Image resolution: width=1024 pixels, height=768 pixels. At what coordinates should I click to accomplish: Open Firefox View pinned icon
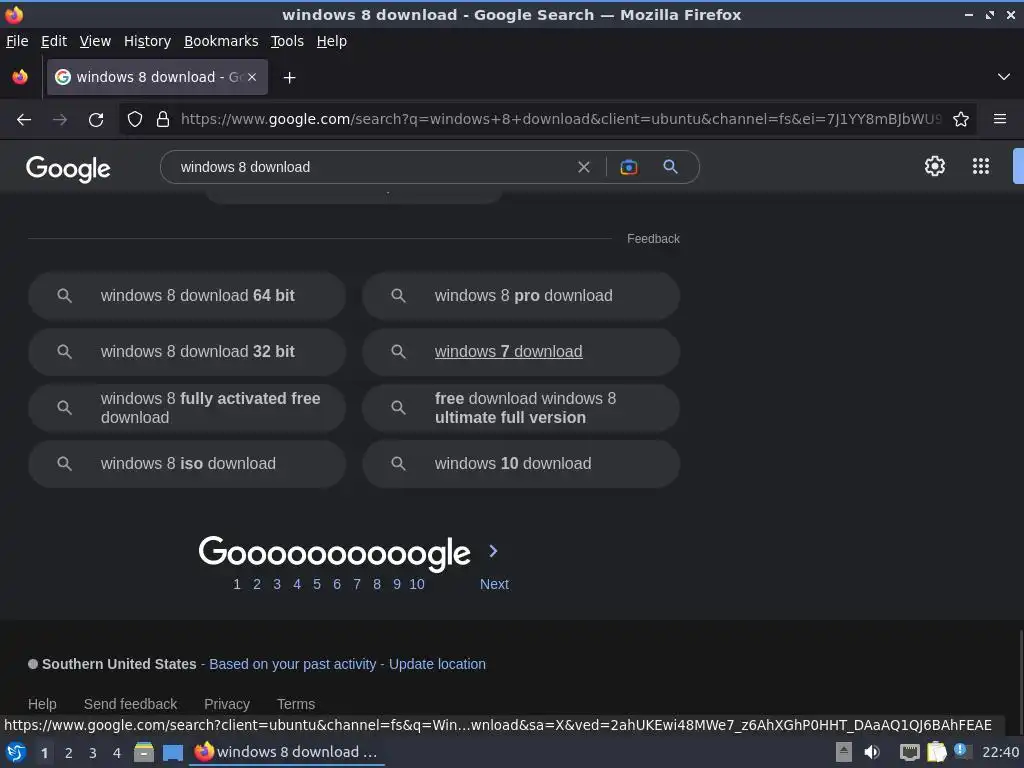point(20,77)
